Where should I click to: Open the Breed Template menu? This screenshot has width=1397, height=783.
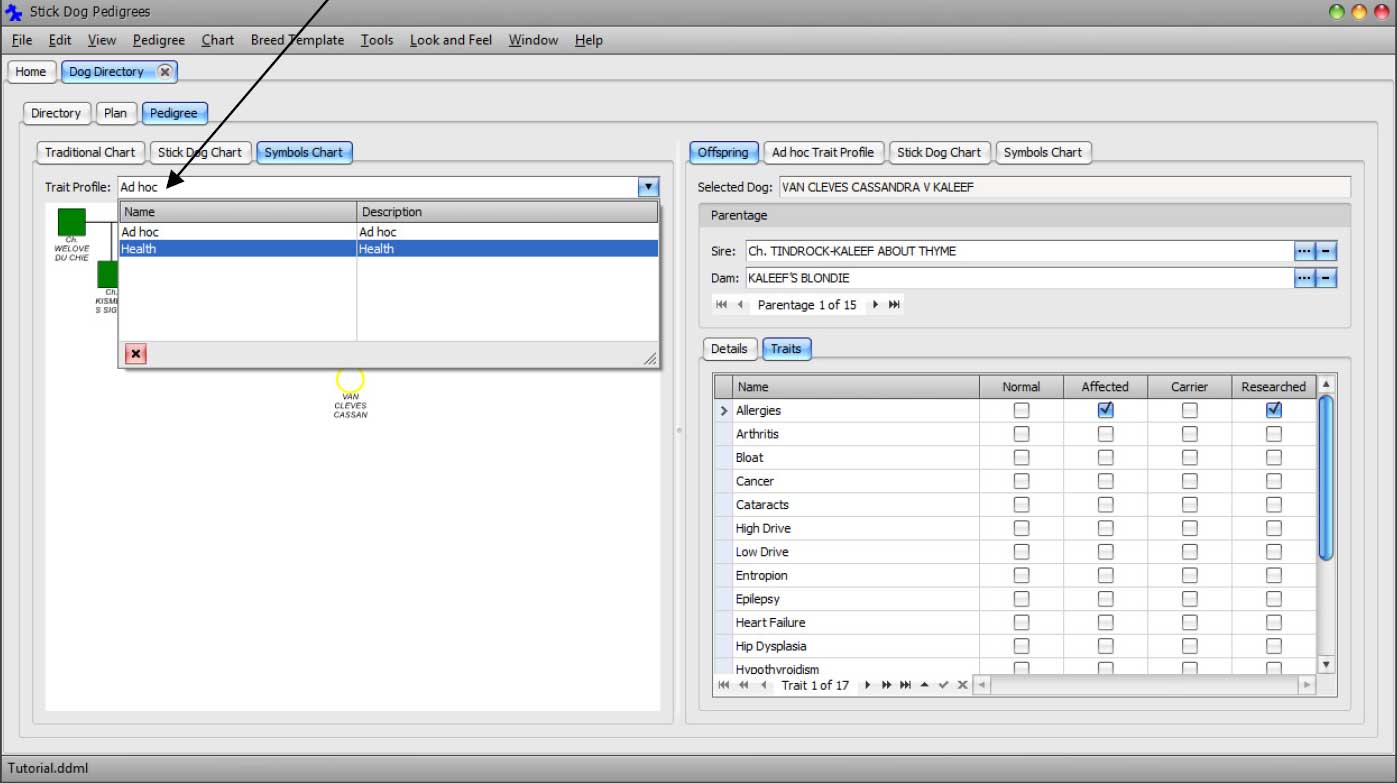click(297, 40)
